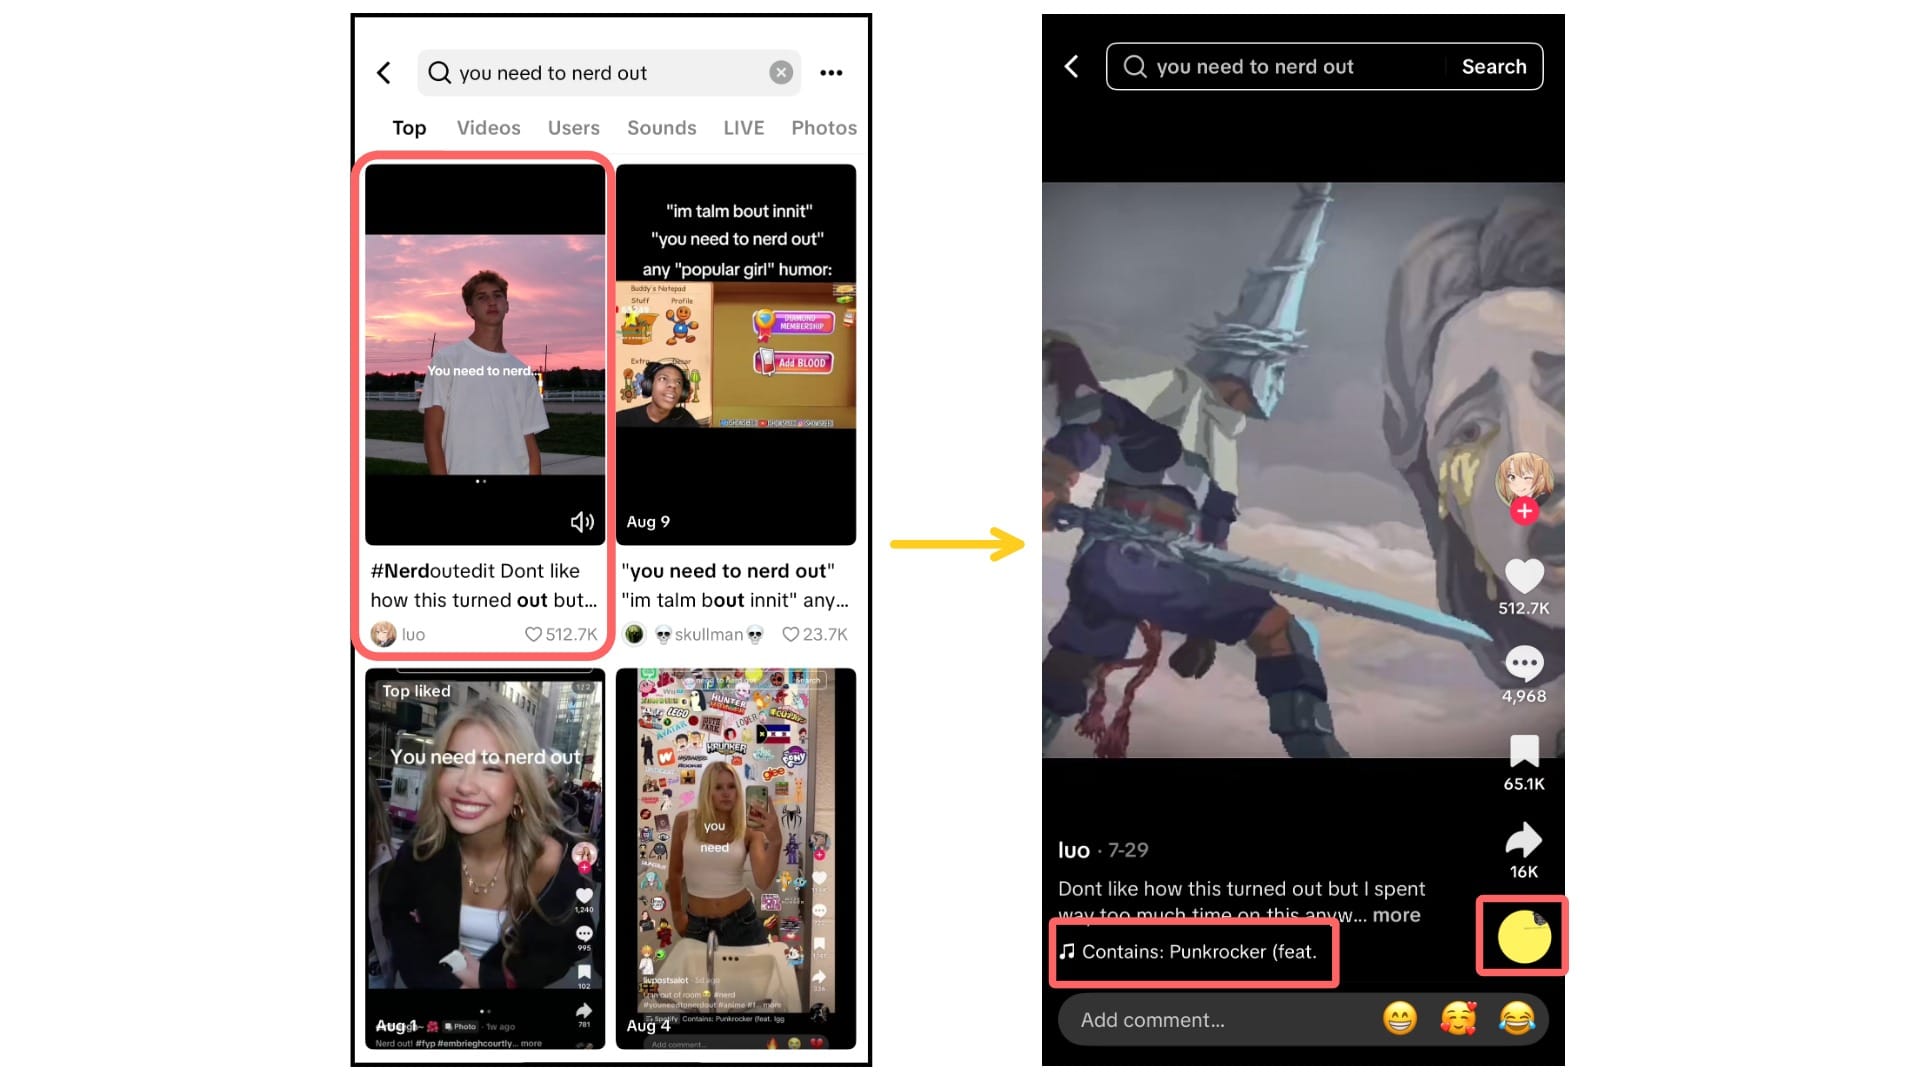Mute the thumbnail via the speaker icon
The width and height of the screenshot is (1920, 1080).
click(582, 521)
